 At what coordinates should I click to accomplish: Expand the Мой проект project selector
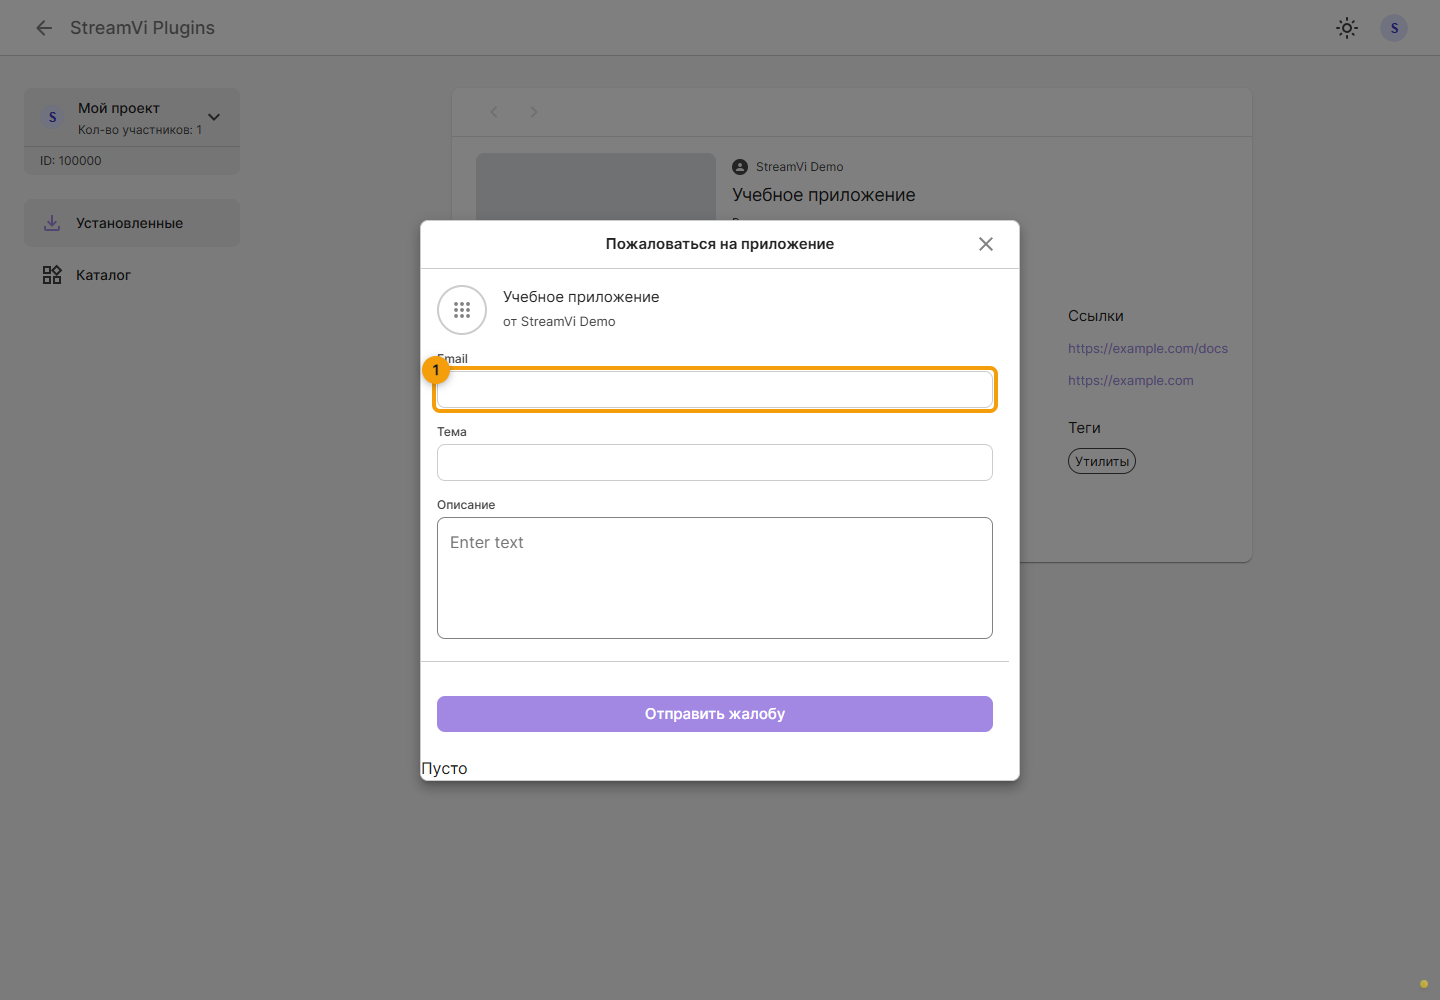[x=213, y=117]
